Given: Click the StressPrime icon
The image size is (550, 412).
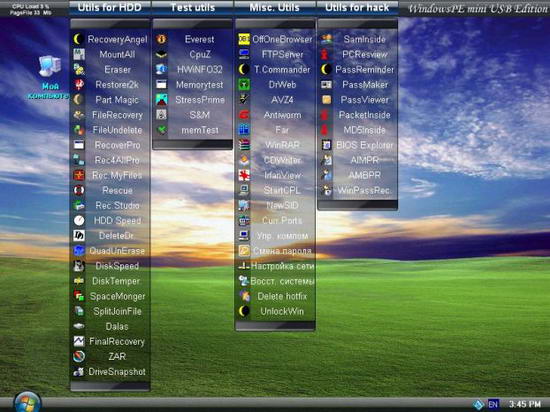Looking at the screenshot, I should (x=161, y=100).
